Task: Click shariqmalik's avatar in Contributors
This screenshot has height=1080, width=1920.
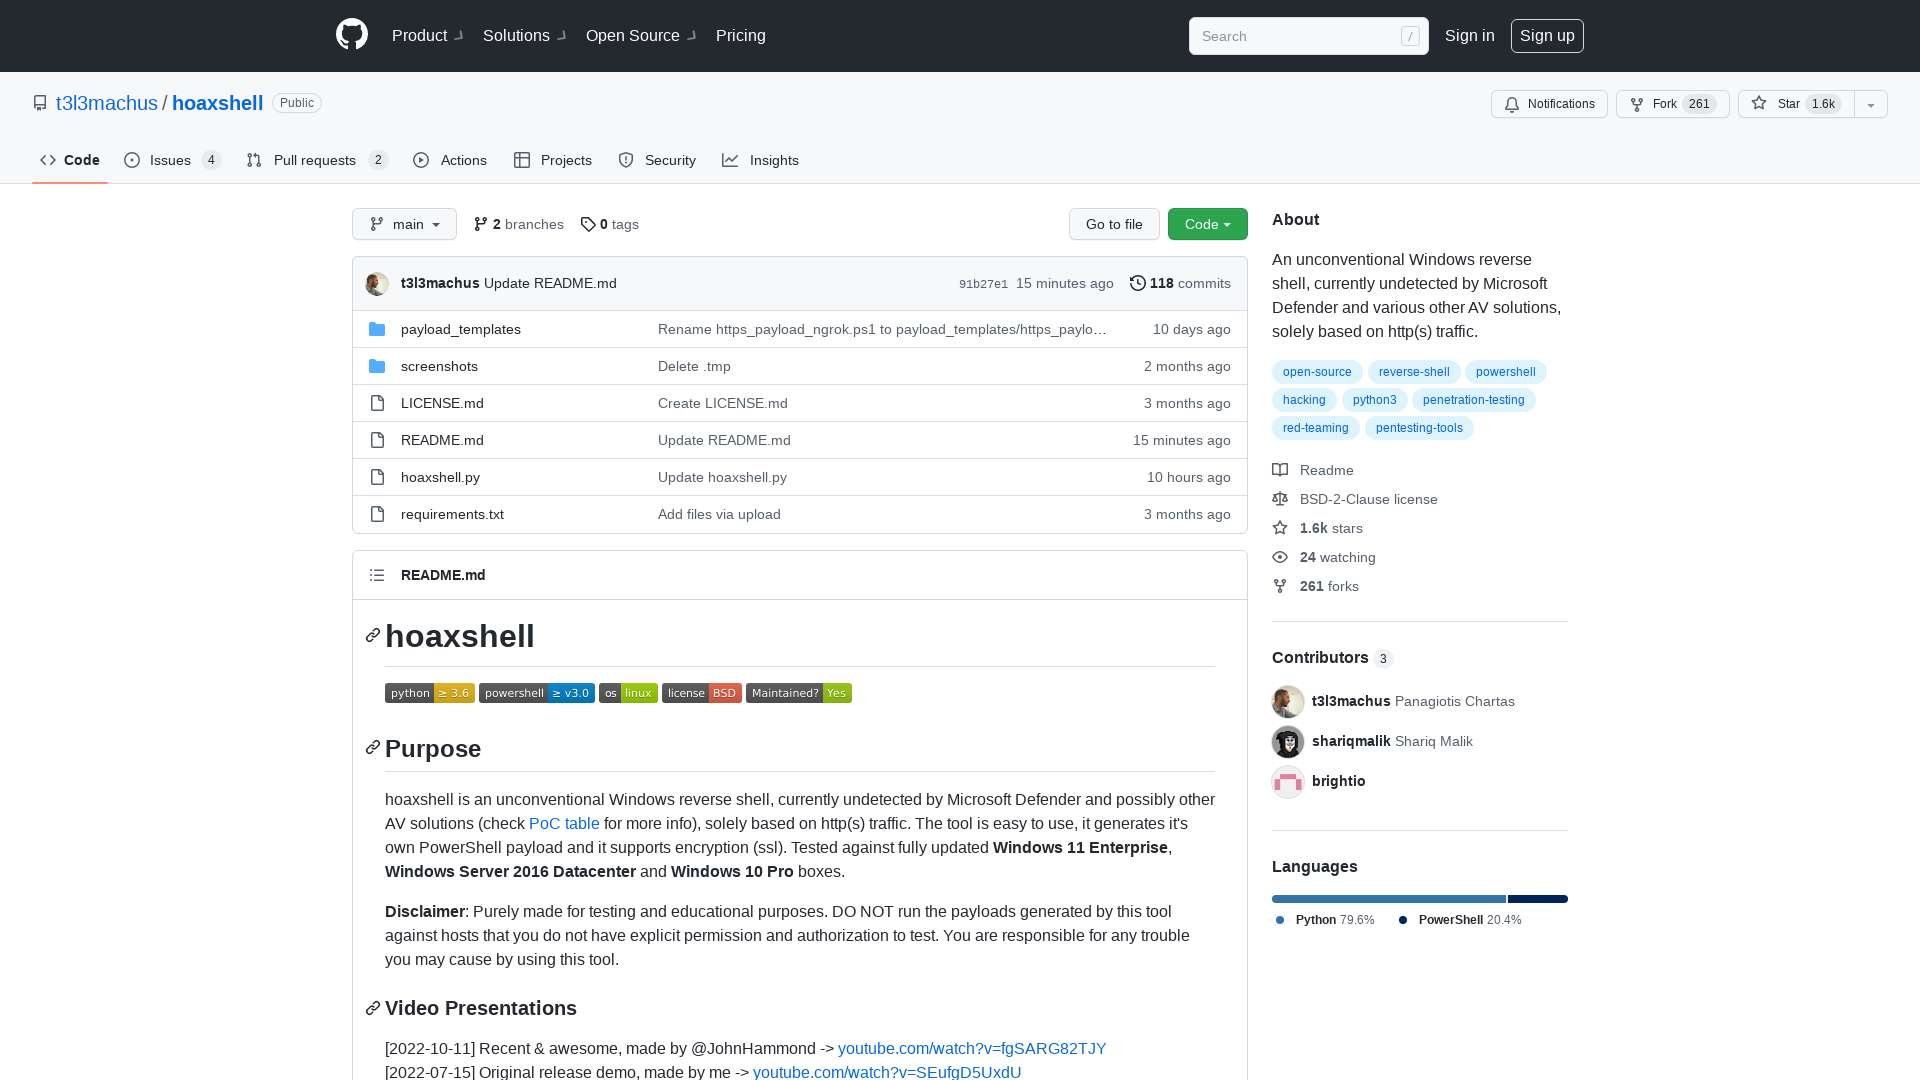Action: (1288, 741)
